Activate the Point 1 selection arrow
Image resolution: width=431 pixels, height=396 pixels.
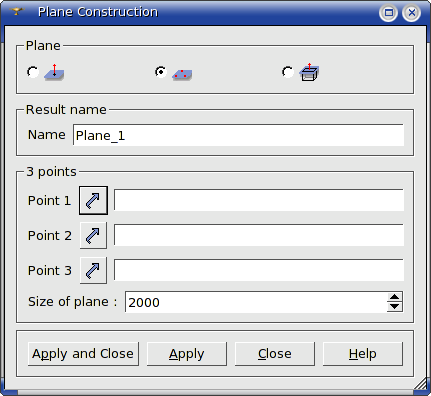93,200
